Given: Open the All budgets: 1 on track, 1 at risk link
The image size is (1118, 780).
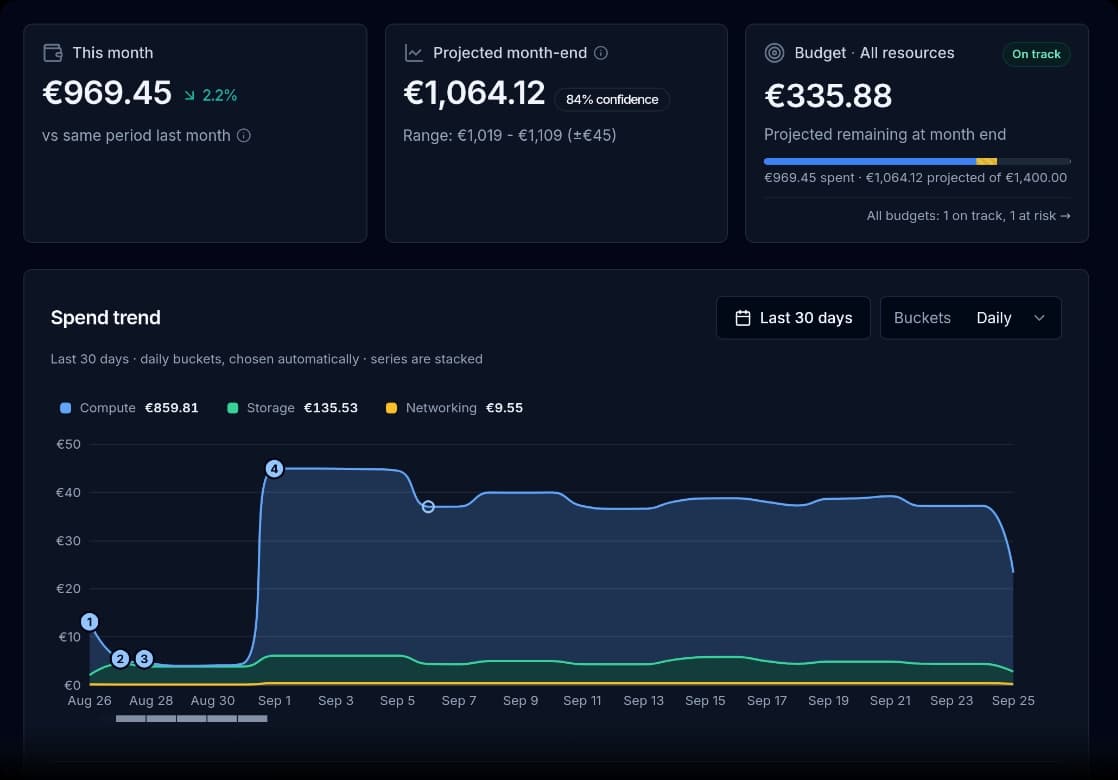Looking at the screenshot, I should pyautogui.click(x=968, y=215).
